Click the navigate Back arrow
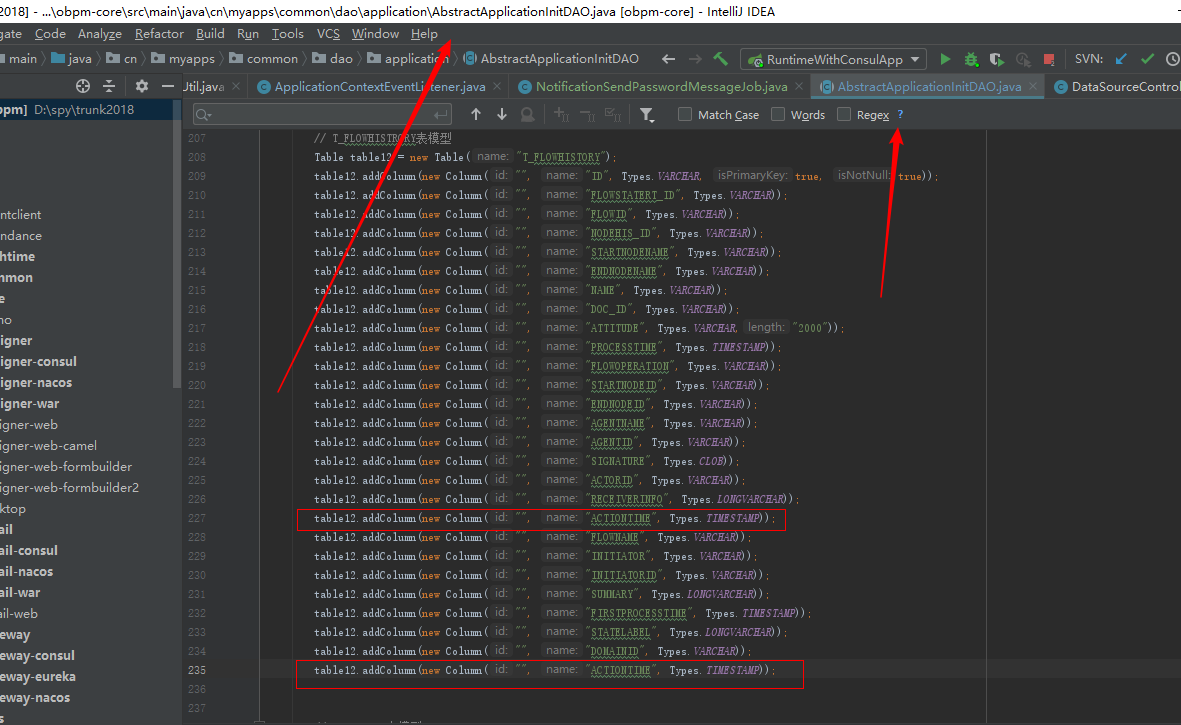1181x725 pixels. pos(668,59)
